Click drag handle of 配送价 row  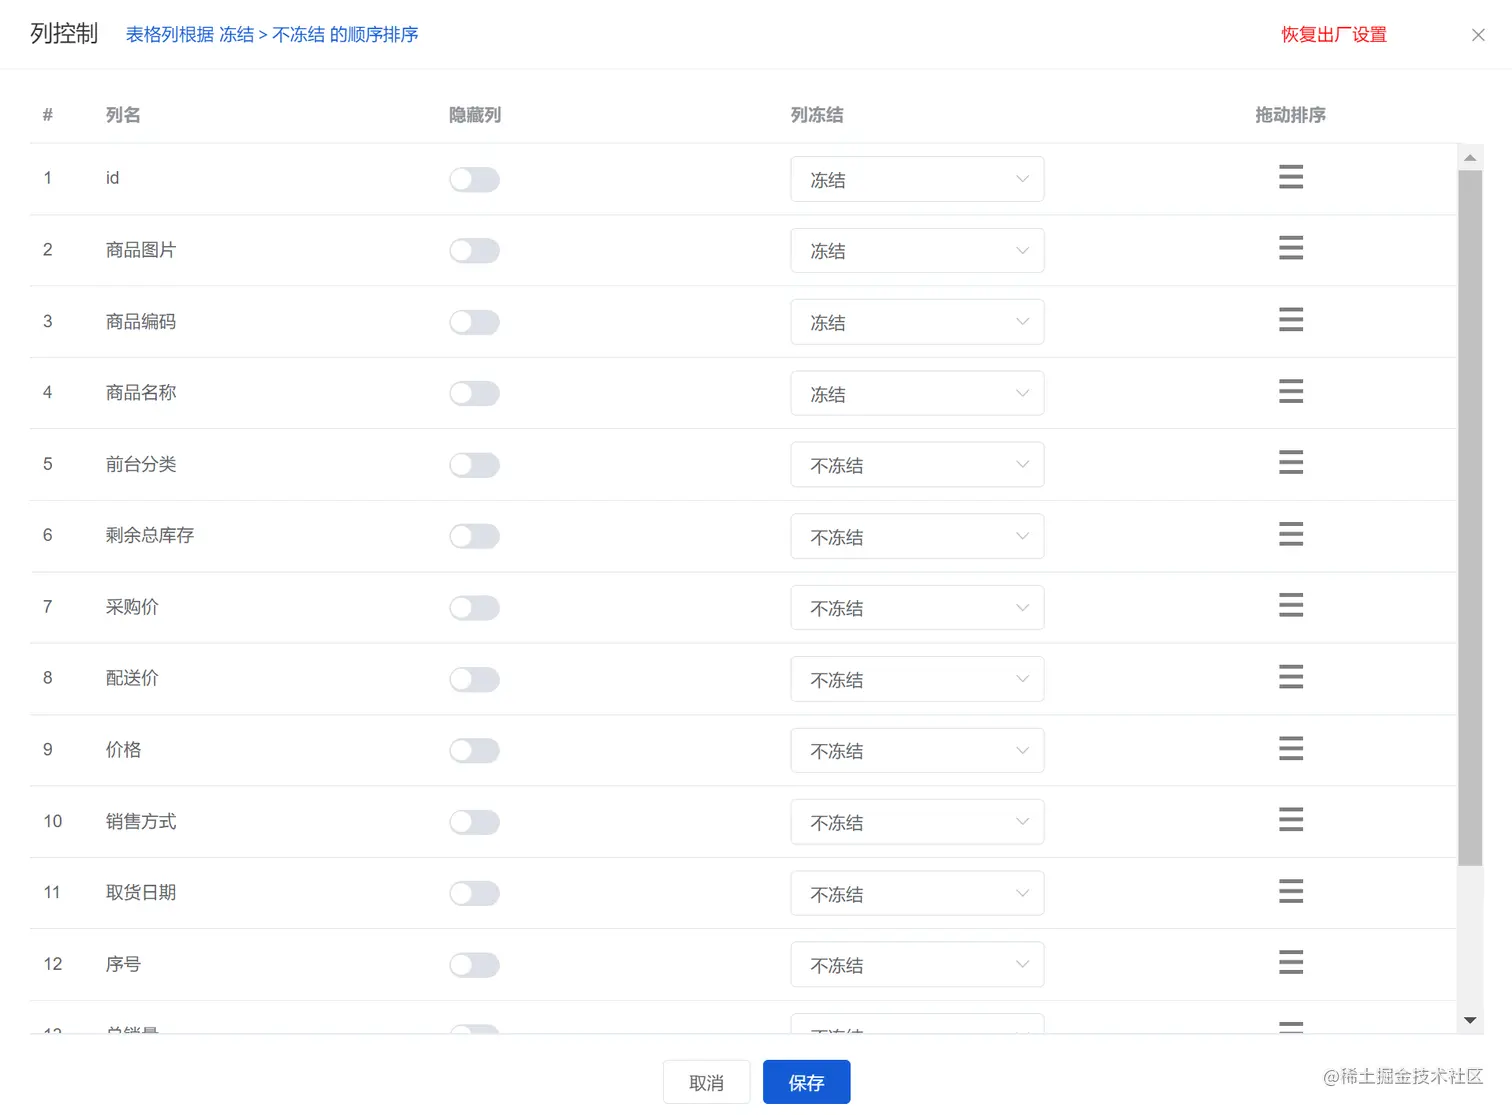[x=1291, y=677]
